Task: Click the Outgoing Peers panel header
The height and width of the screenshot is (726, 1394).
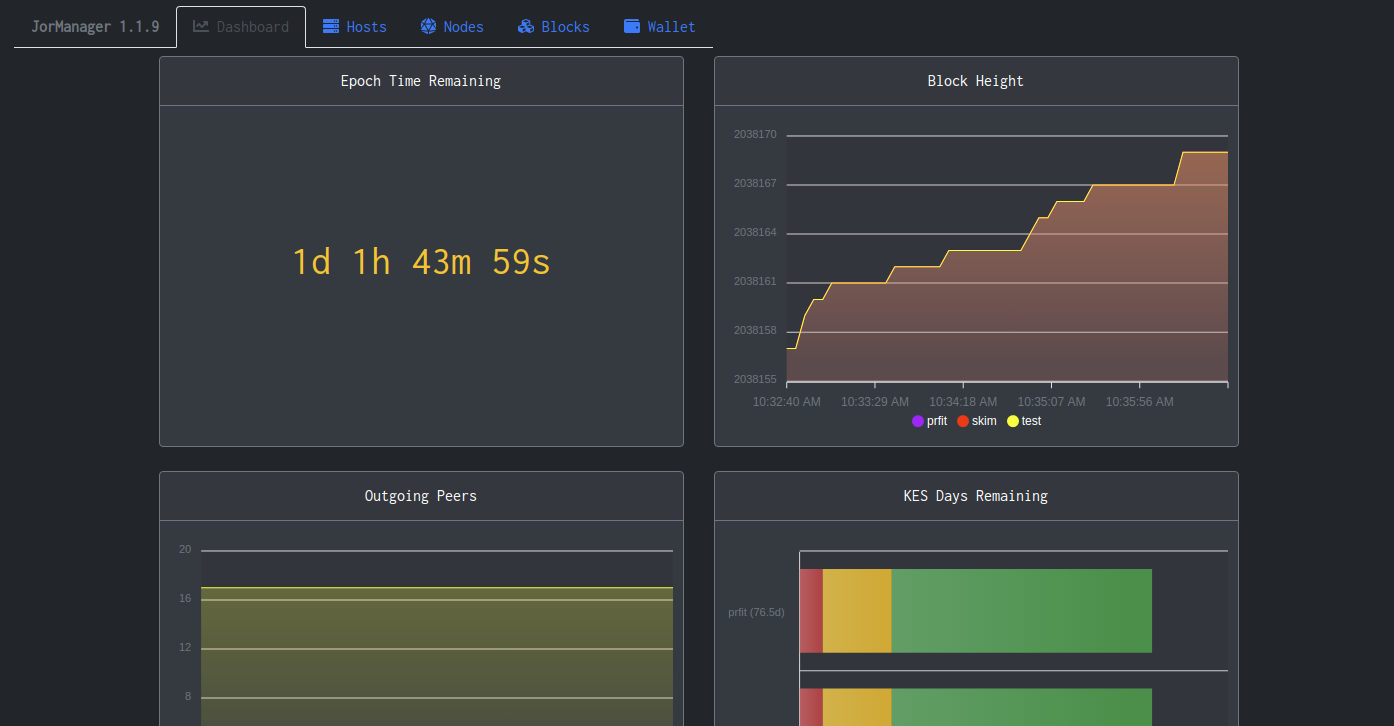Action: pos(421,496)
